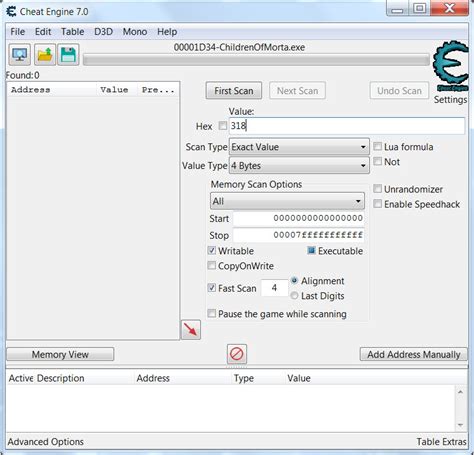
Task: Open the Table menu
Action: (72, 32)
